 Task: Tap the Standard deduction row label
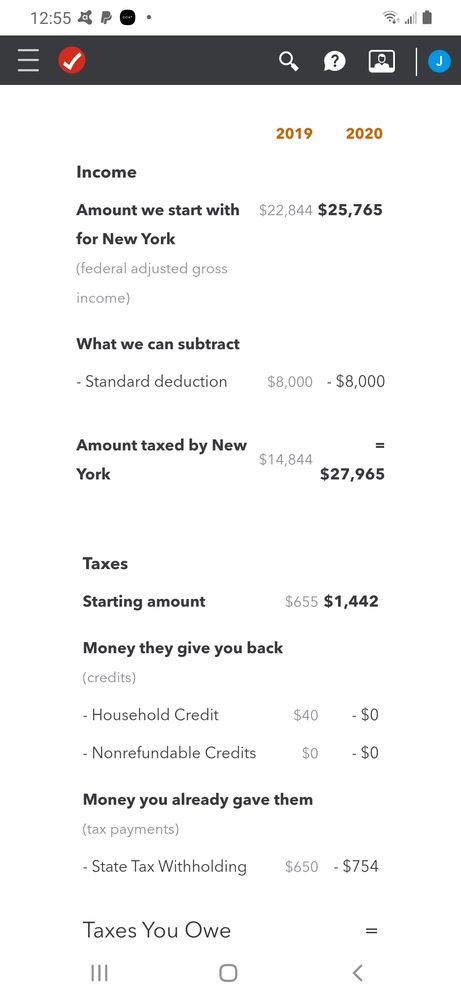click(x=152, y=381)
